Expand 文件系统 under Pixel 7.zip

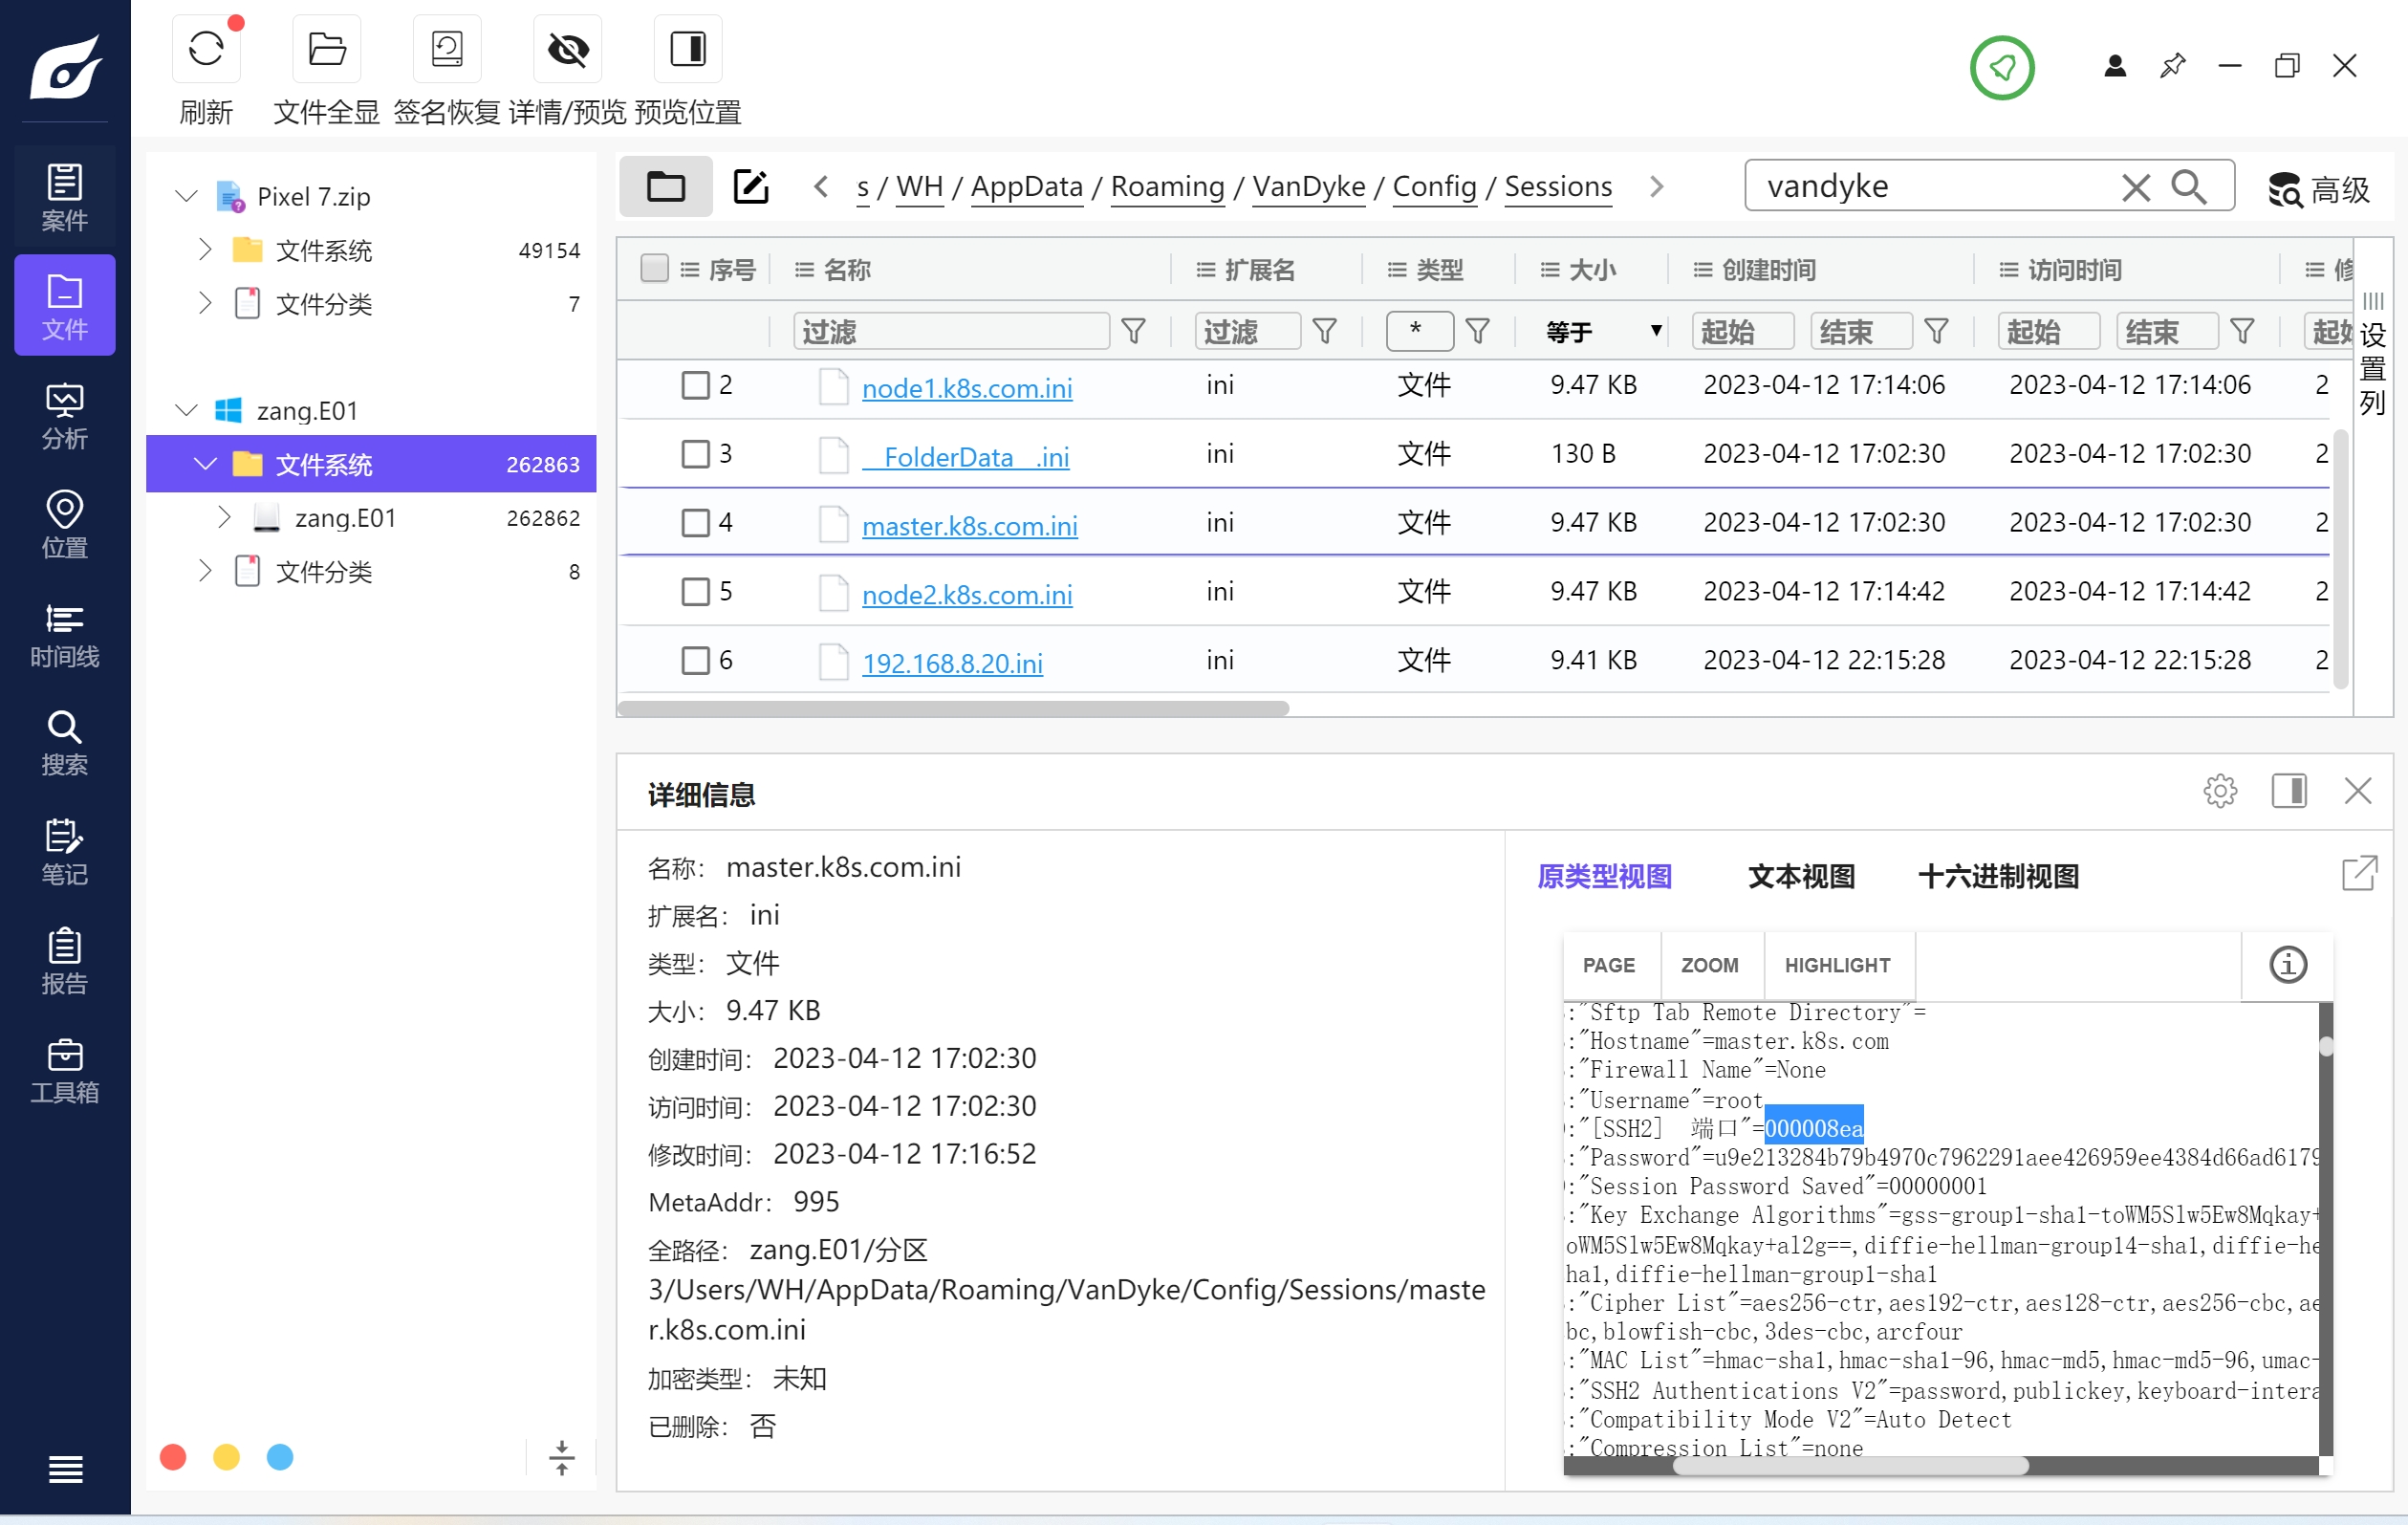tap(205, 249)
